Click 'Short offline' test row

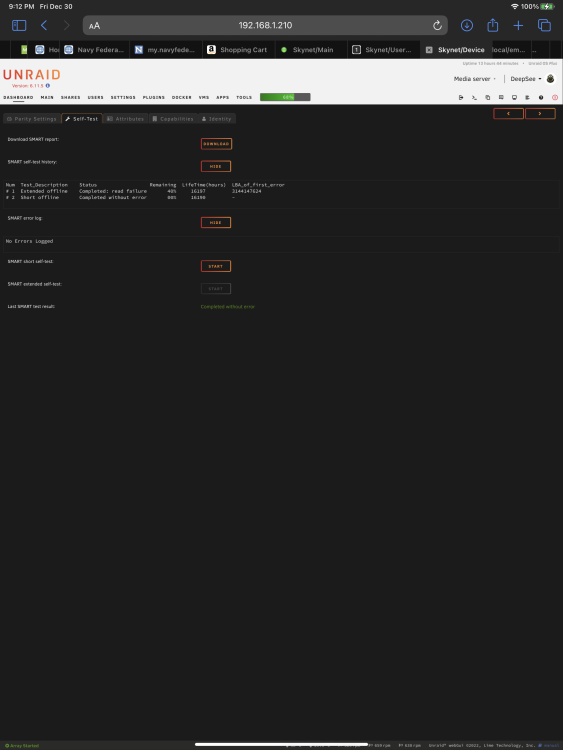point(40,198)
